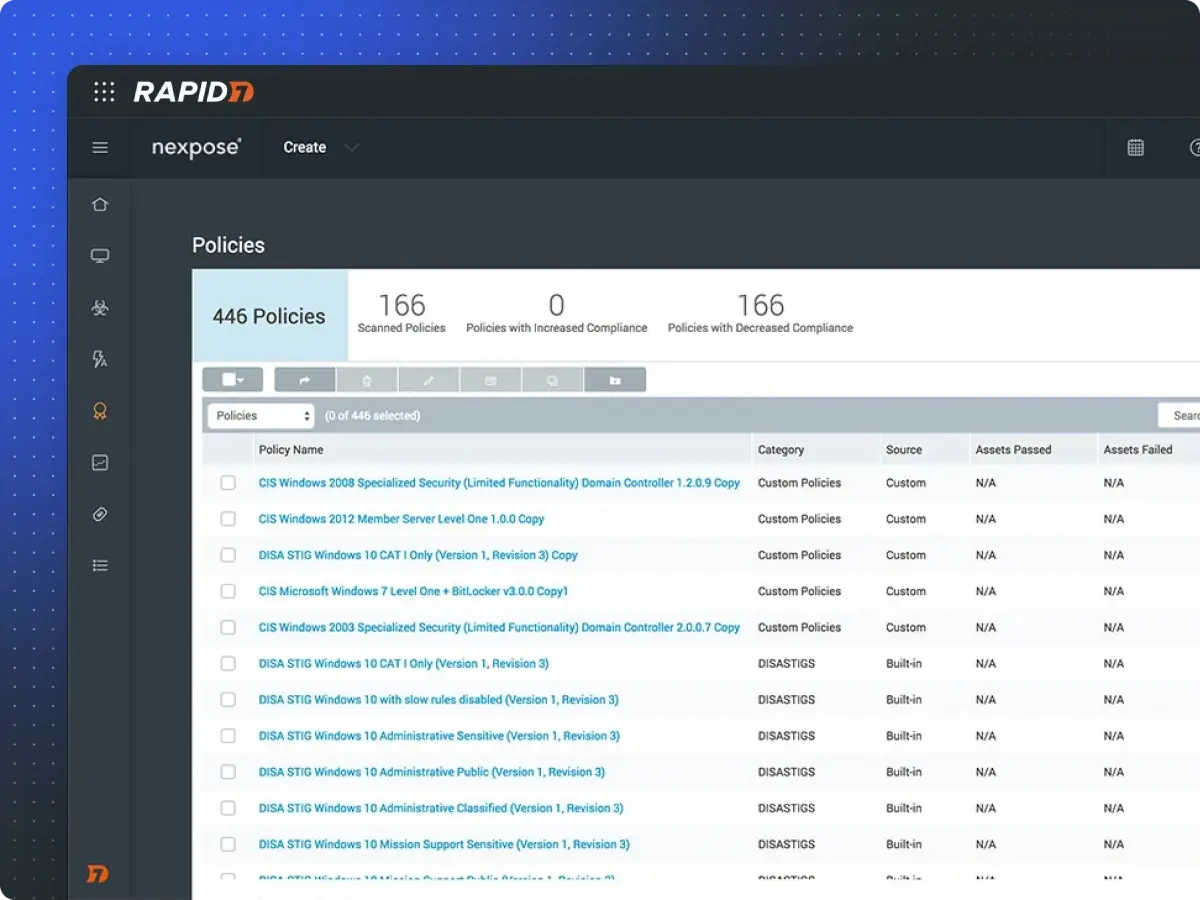This screenshot has width=1200, height=900.
Task: Open CIS Windows 2012 Member Server Level One Copy
Action: click(401, 519)
